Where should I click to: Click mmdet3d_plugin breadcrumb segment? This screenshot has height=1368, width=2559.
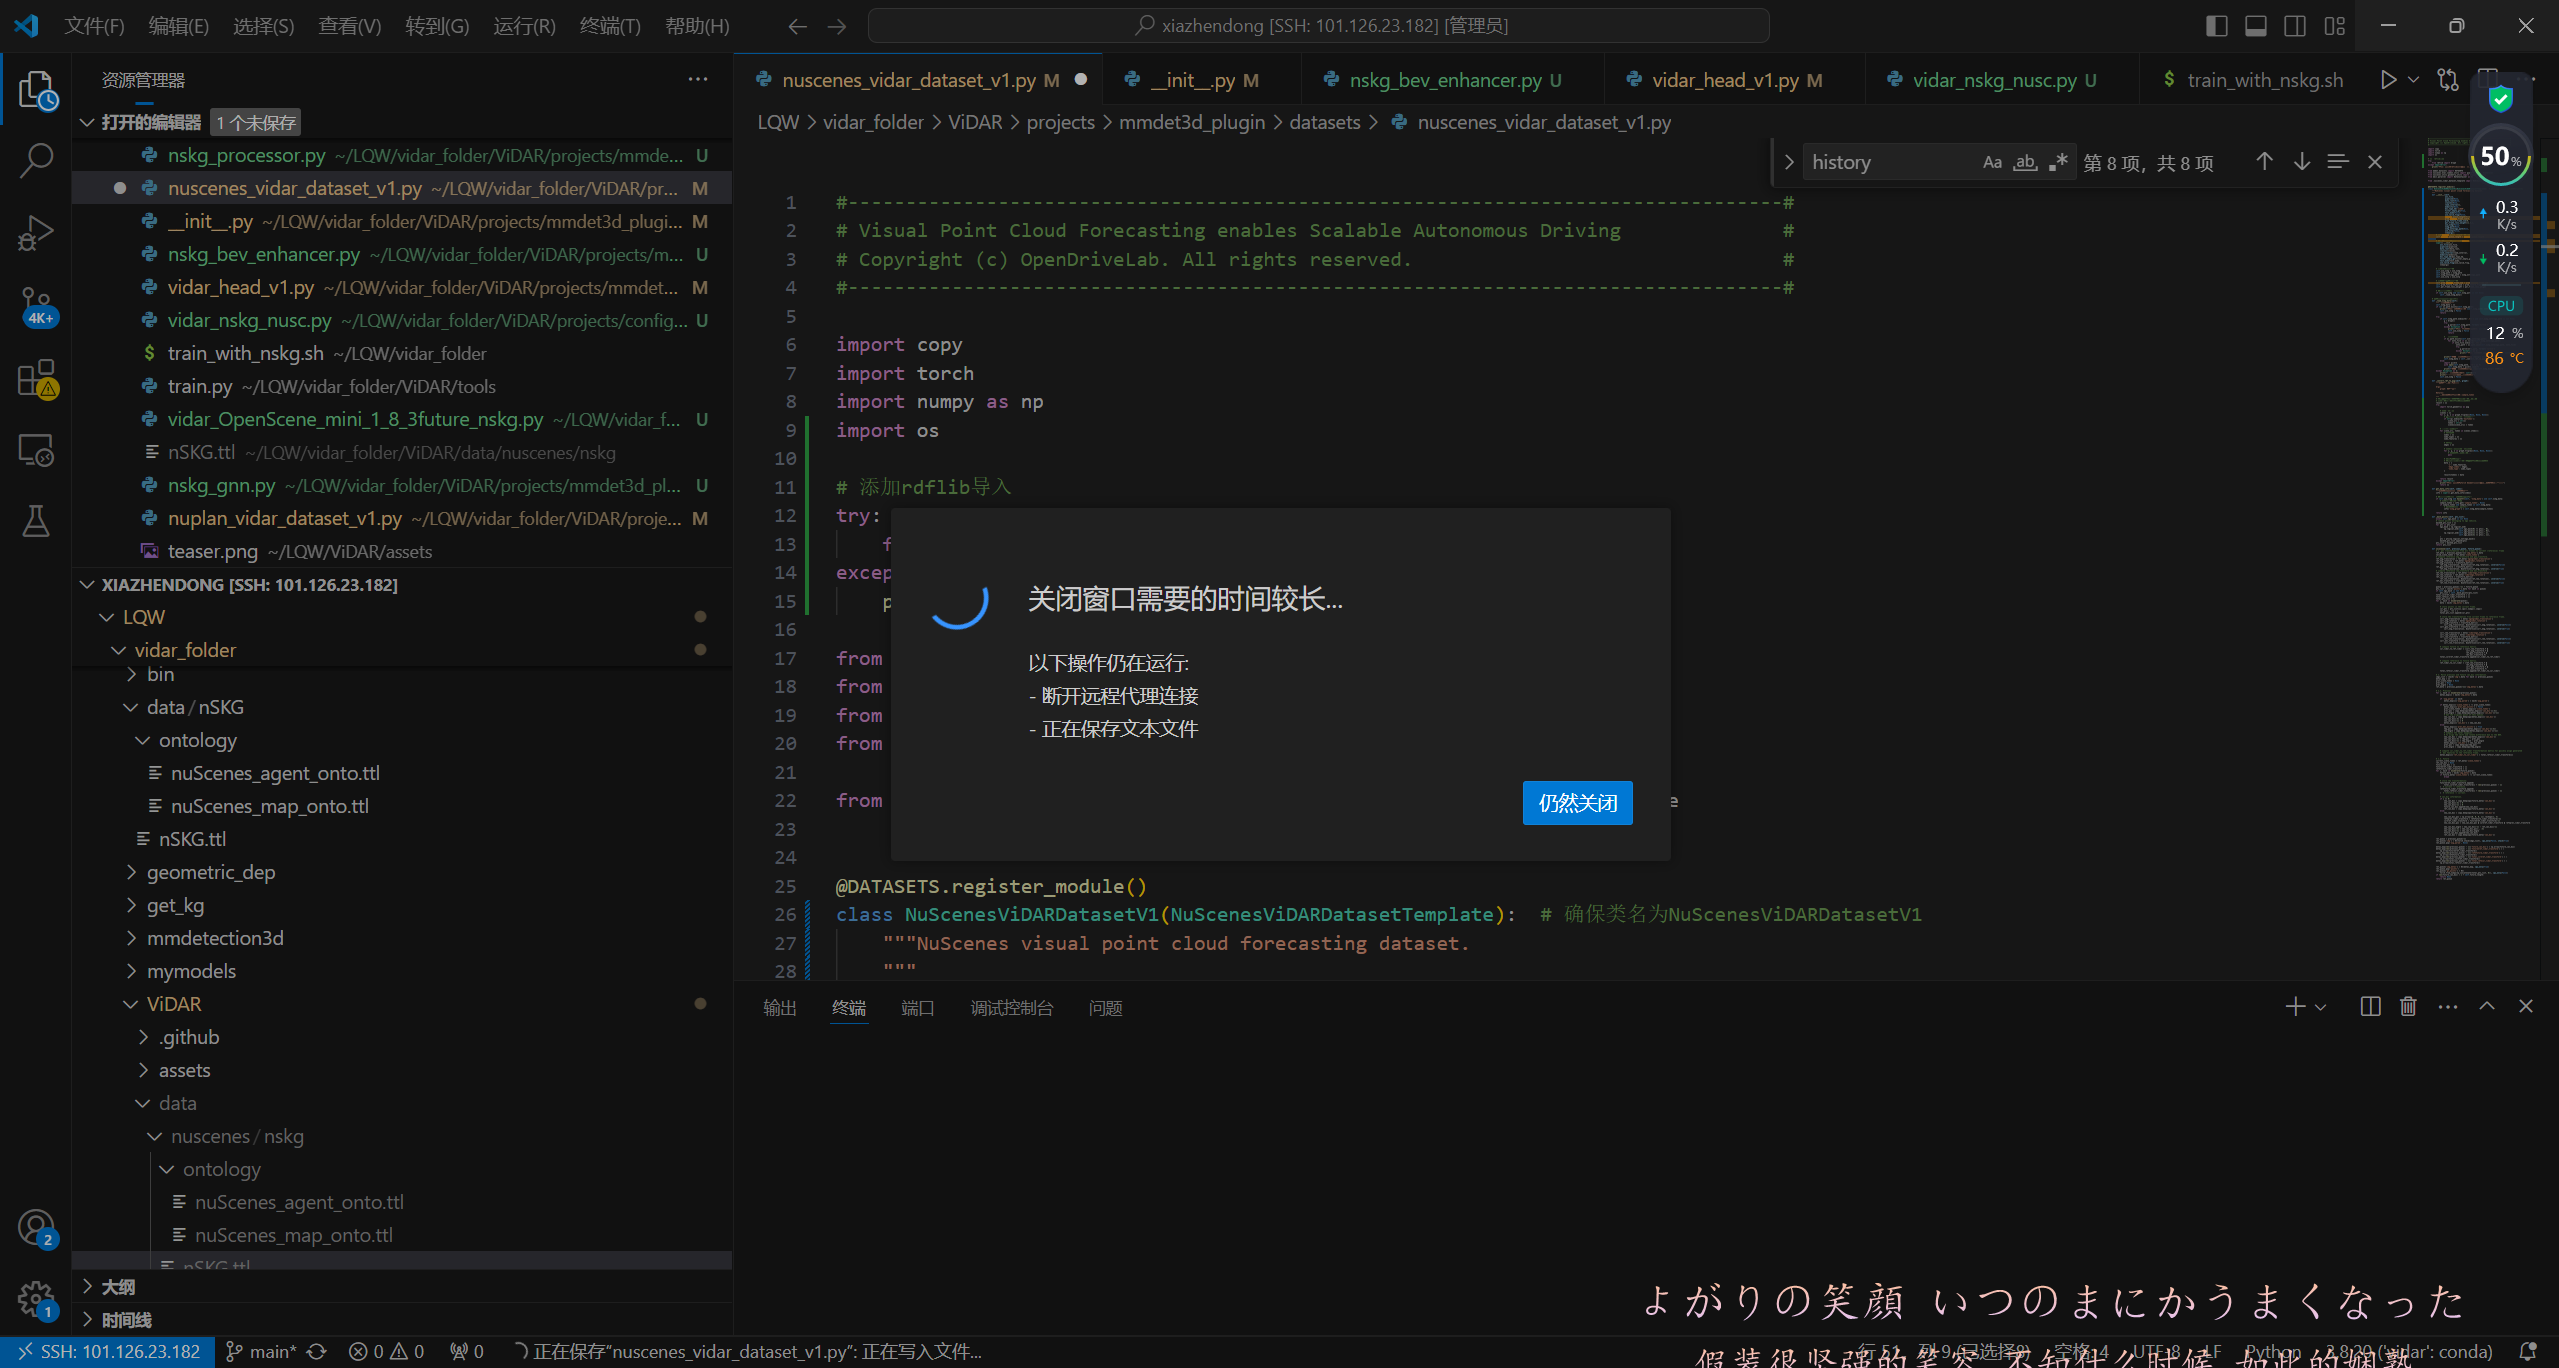(1192, 122)
